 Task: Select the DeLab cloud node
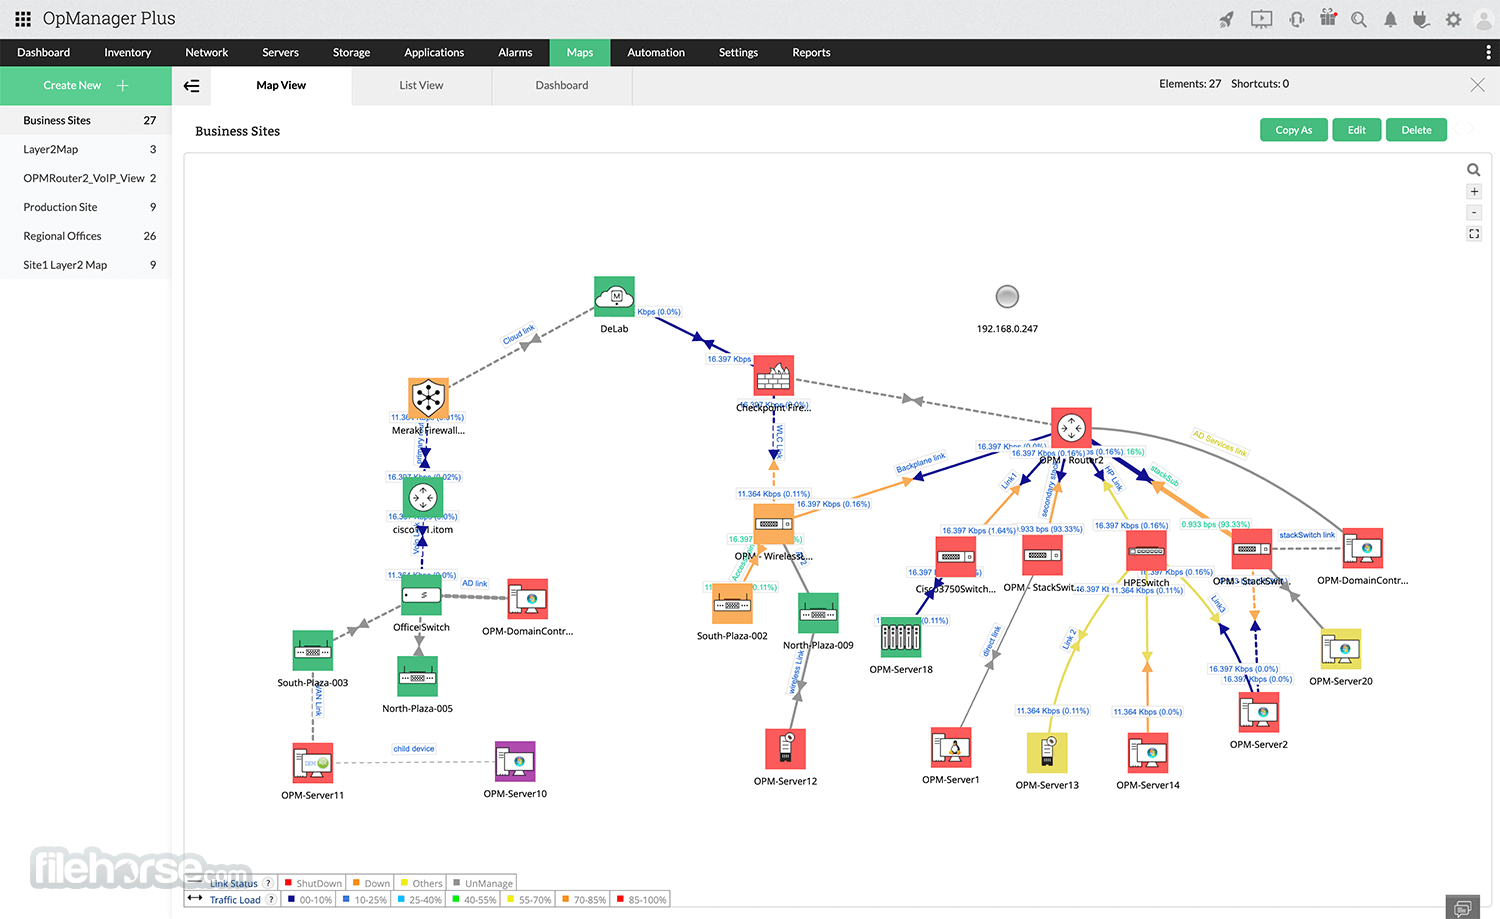click(614, 297)
